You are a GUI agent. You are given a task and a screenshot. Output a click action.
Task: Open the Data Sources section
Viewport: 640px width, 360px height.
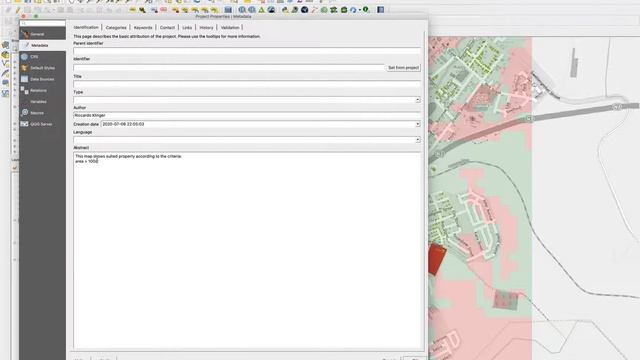[x=42, y=79]
